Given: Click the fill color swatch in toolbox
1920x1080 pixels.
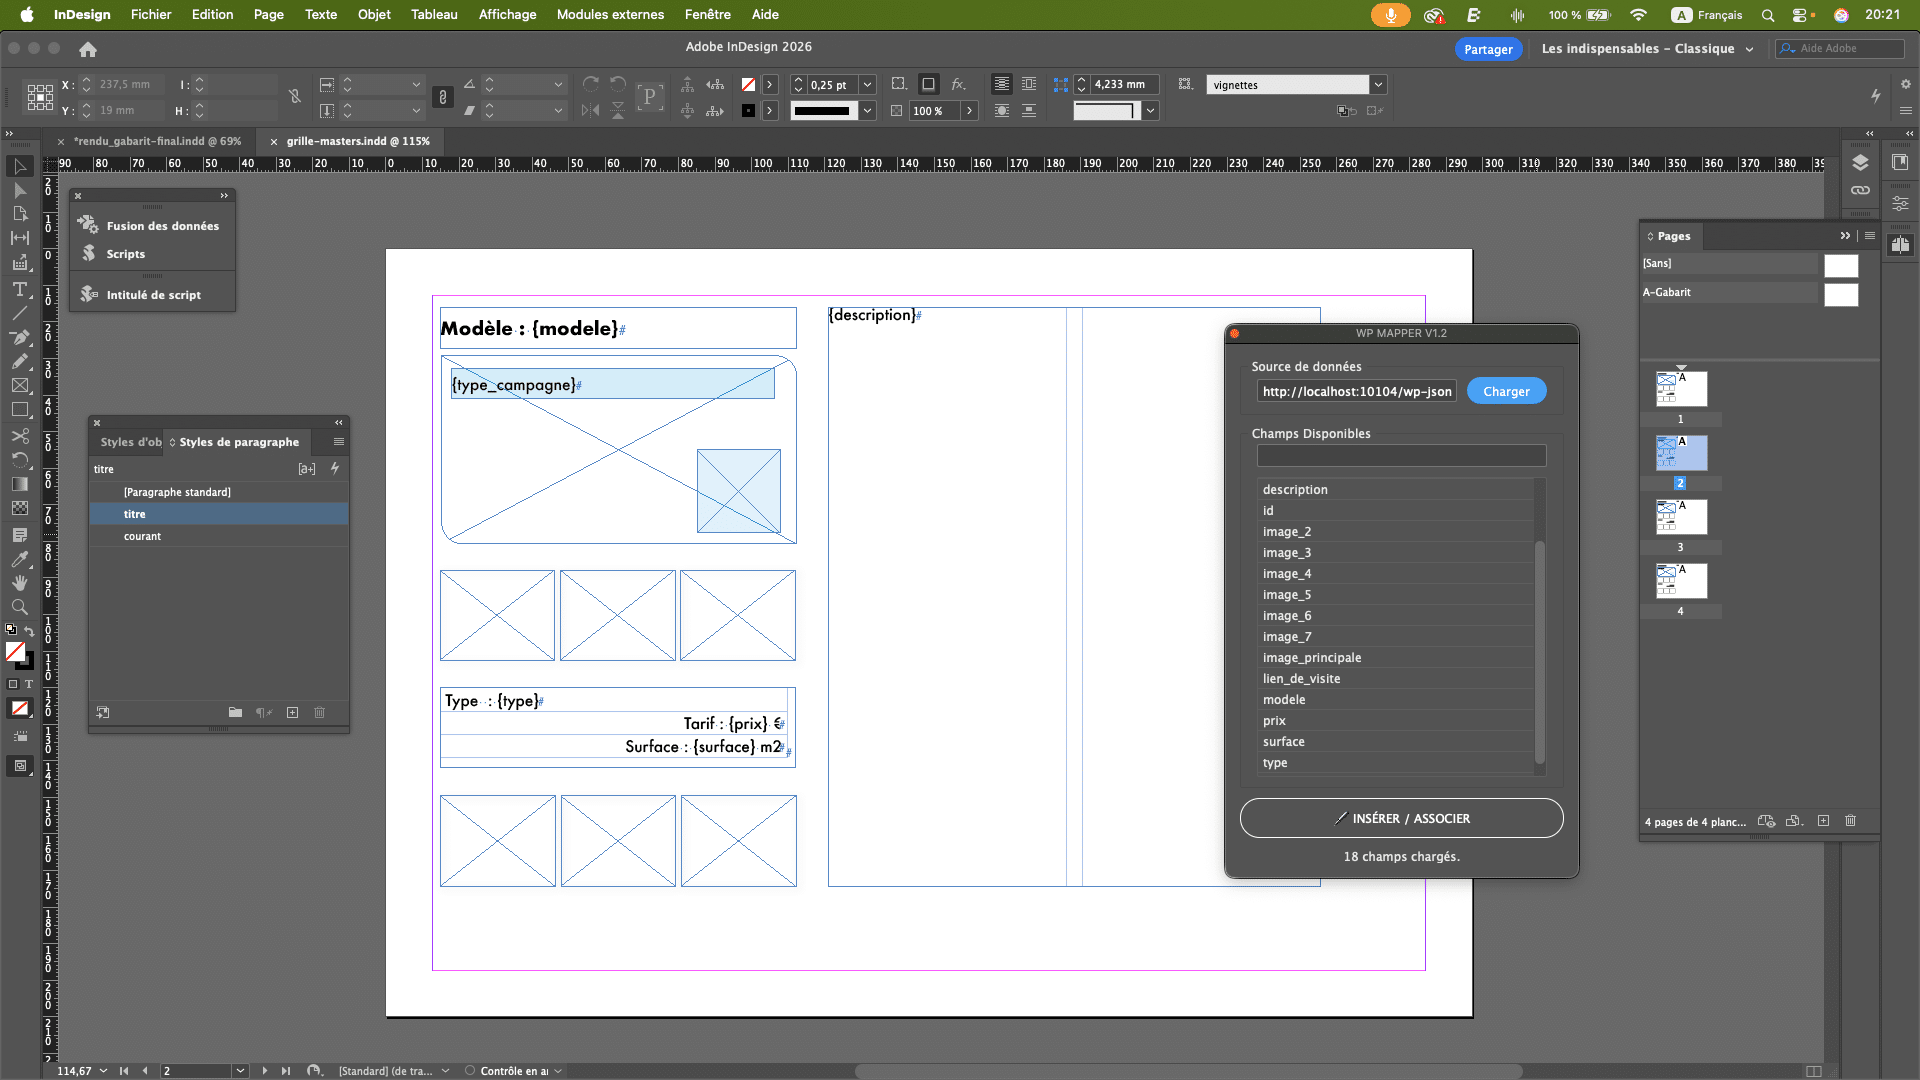Looking at the screenshot, I should 15,652.
